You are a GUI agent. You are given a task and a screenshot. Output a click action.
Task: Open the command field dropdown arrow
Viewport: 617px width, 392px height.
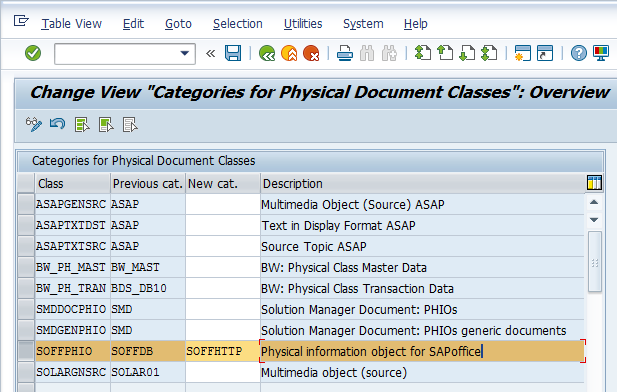185,53
